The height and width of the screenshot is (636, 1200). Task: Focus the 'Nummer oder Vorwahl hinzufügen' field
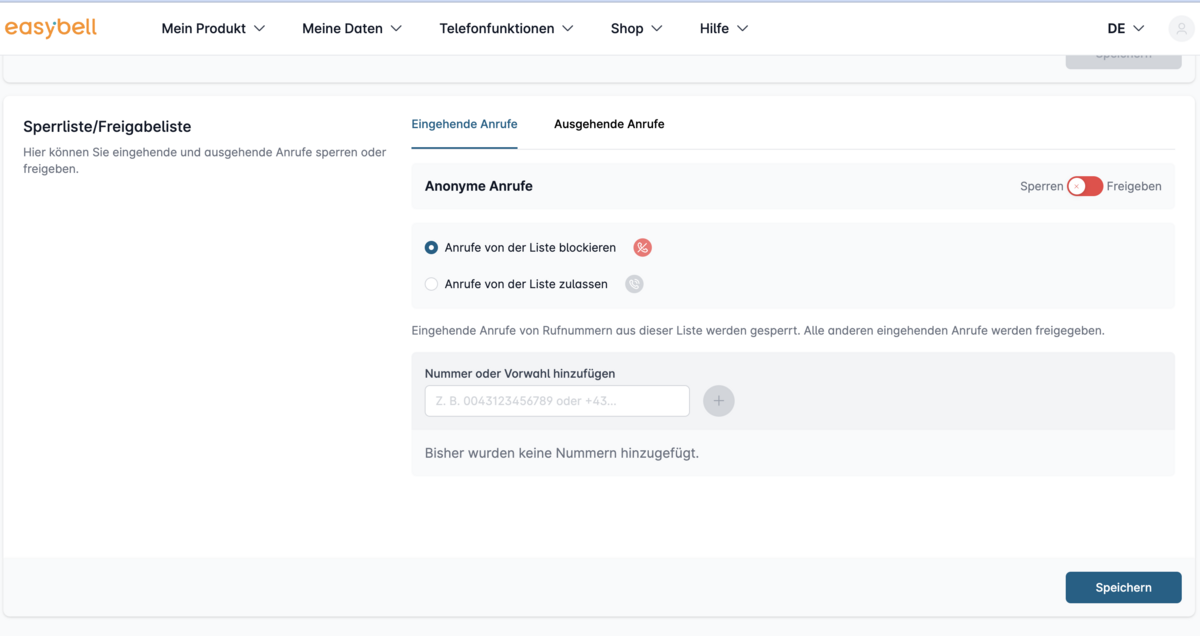tap(557, 401)
